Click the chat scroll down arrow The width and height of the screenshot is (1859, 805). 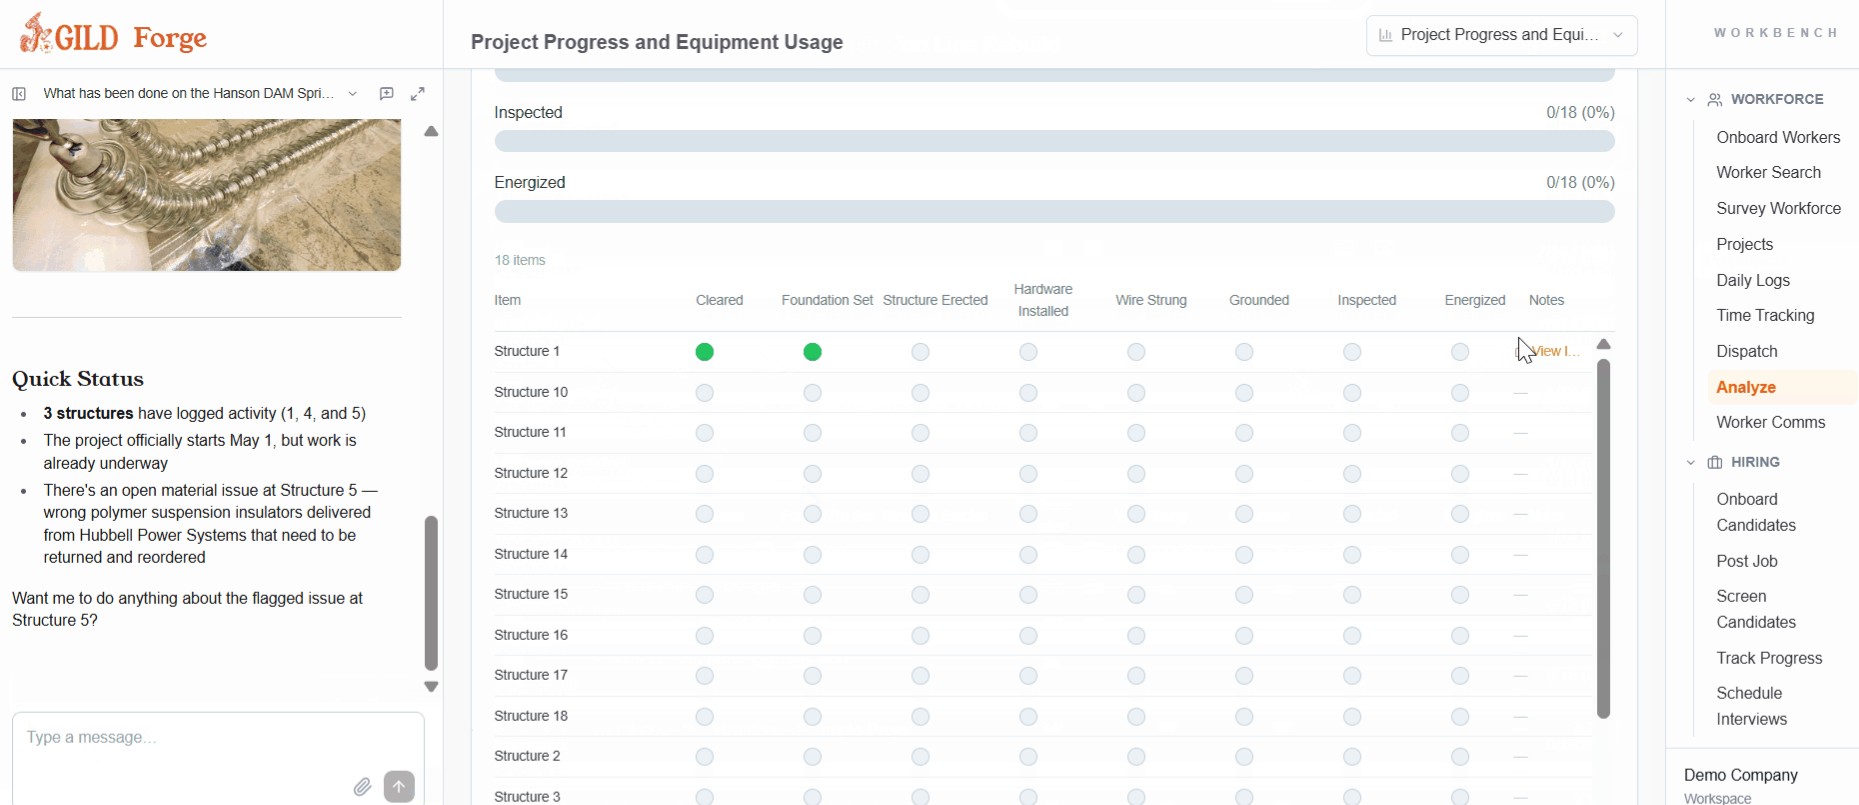point(431,687)
